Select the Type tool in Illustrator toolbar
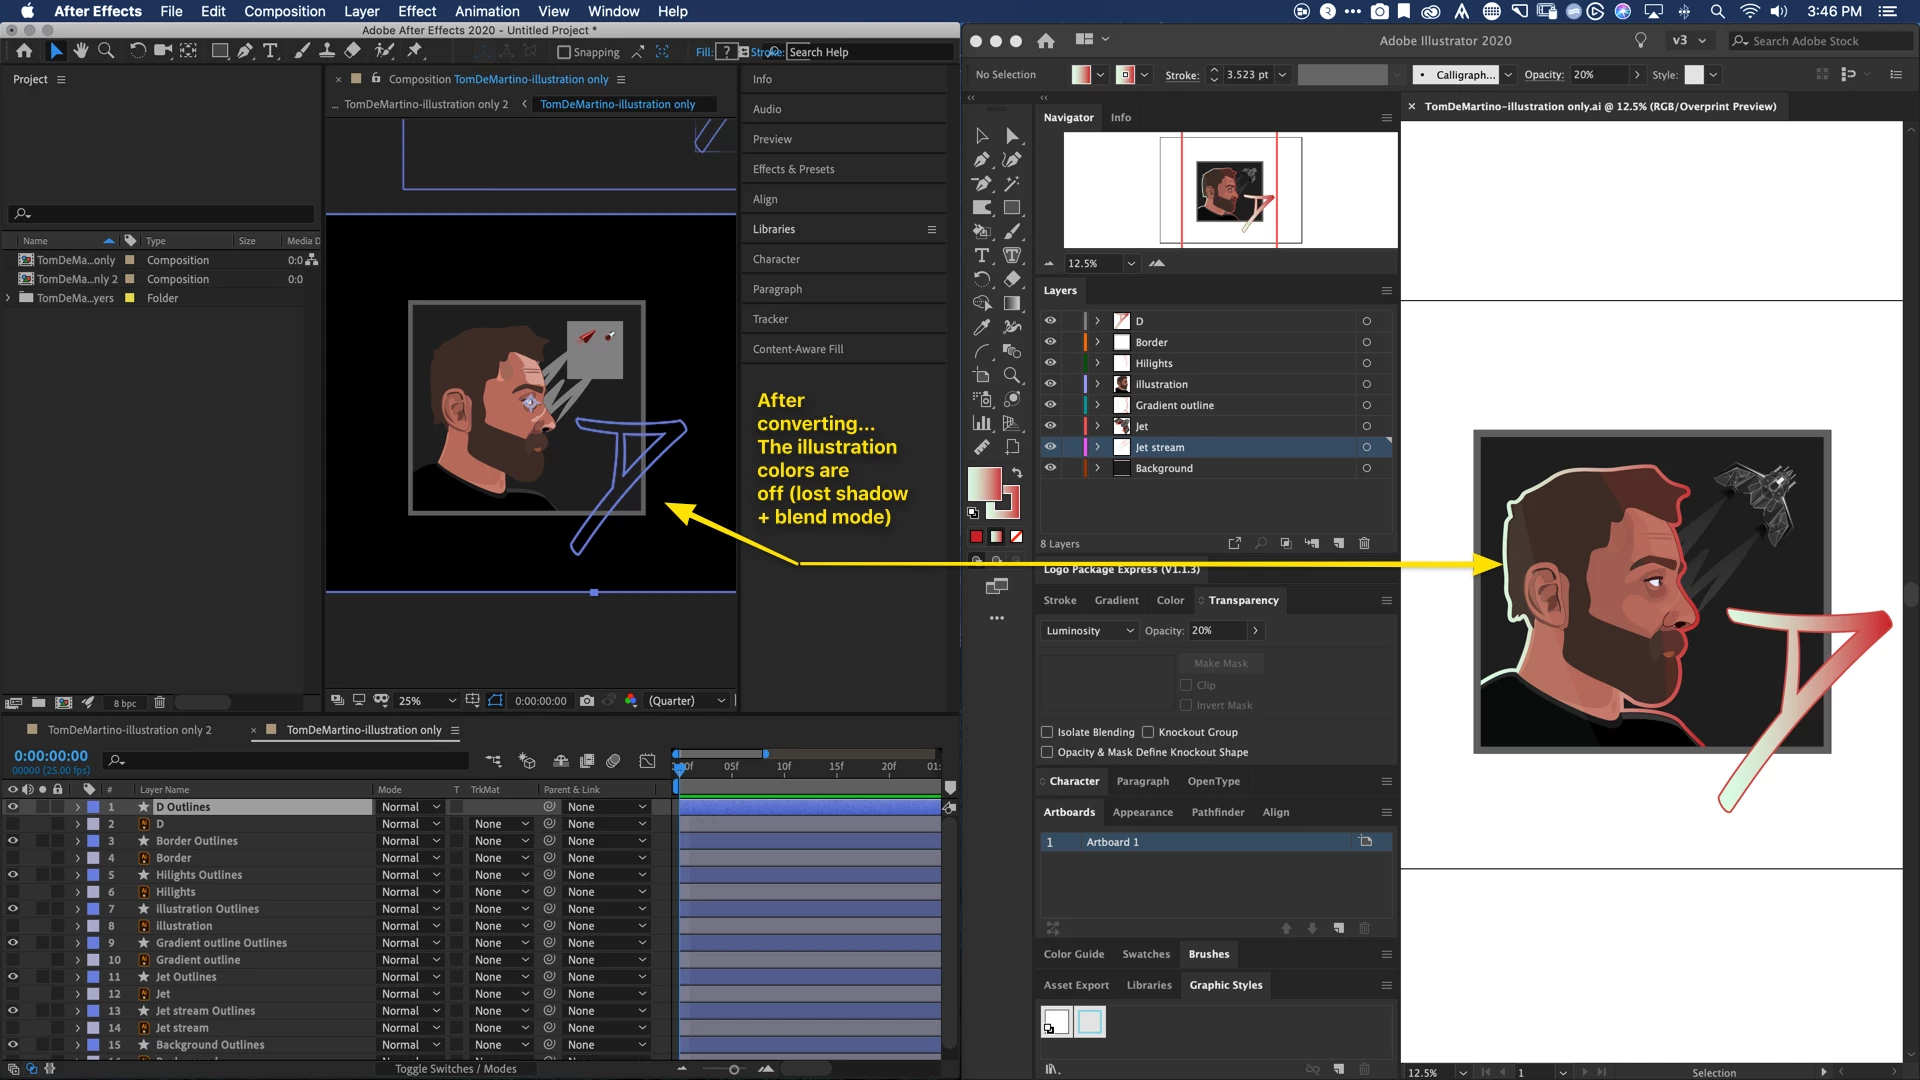Viewport: 1920px width, 1080px height. point(981,256)
